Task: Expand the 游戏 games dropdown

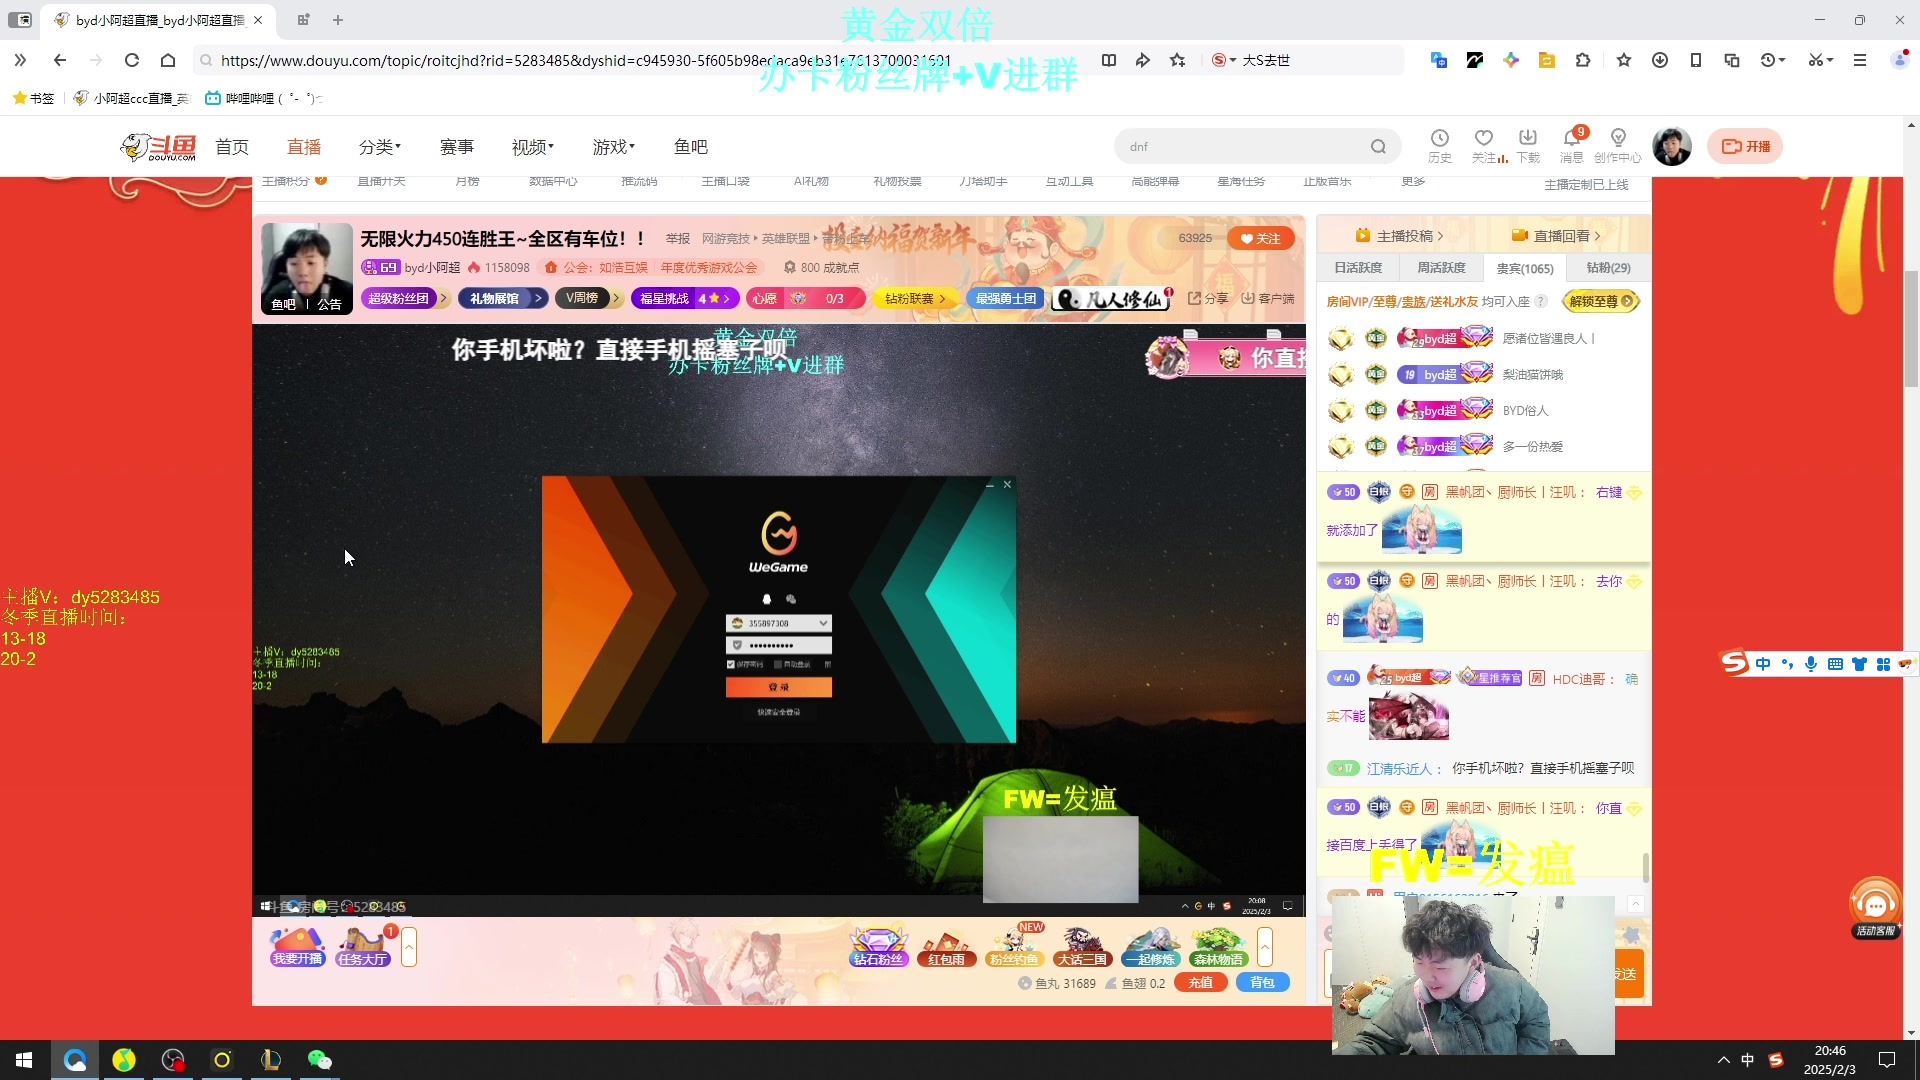Action: (x=613, y=147)
